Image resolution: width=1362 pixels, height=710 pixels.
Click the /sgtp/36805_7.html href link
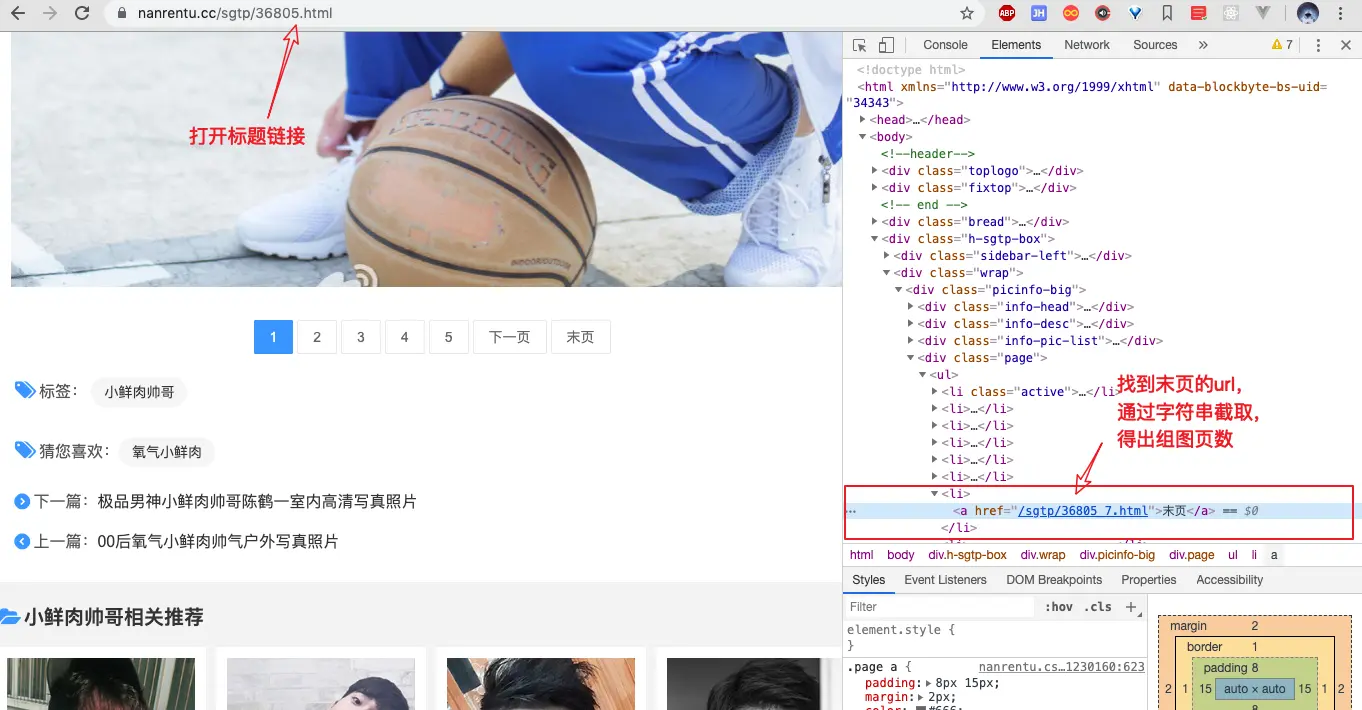pos(1083,511)
